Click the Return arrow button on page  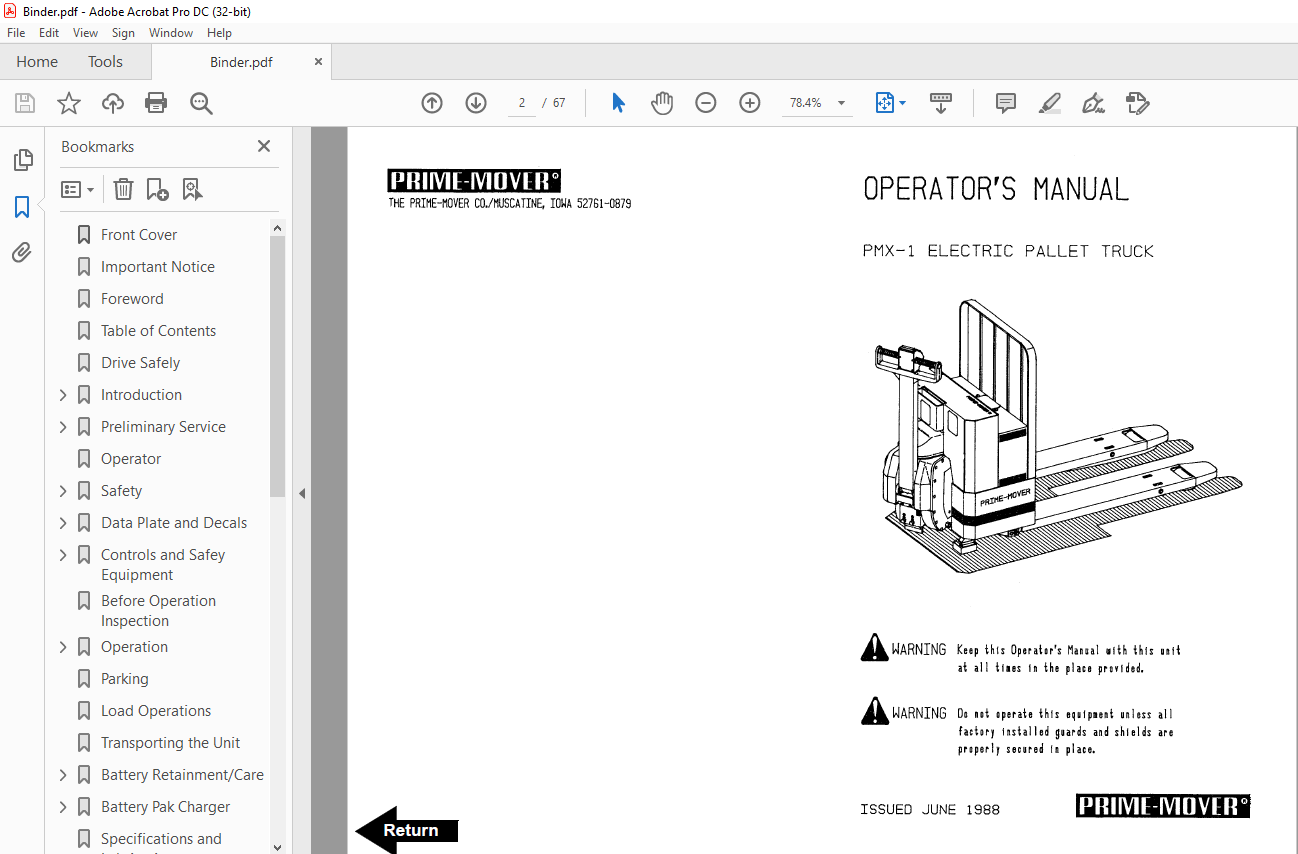(407, 830)
